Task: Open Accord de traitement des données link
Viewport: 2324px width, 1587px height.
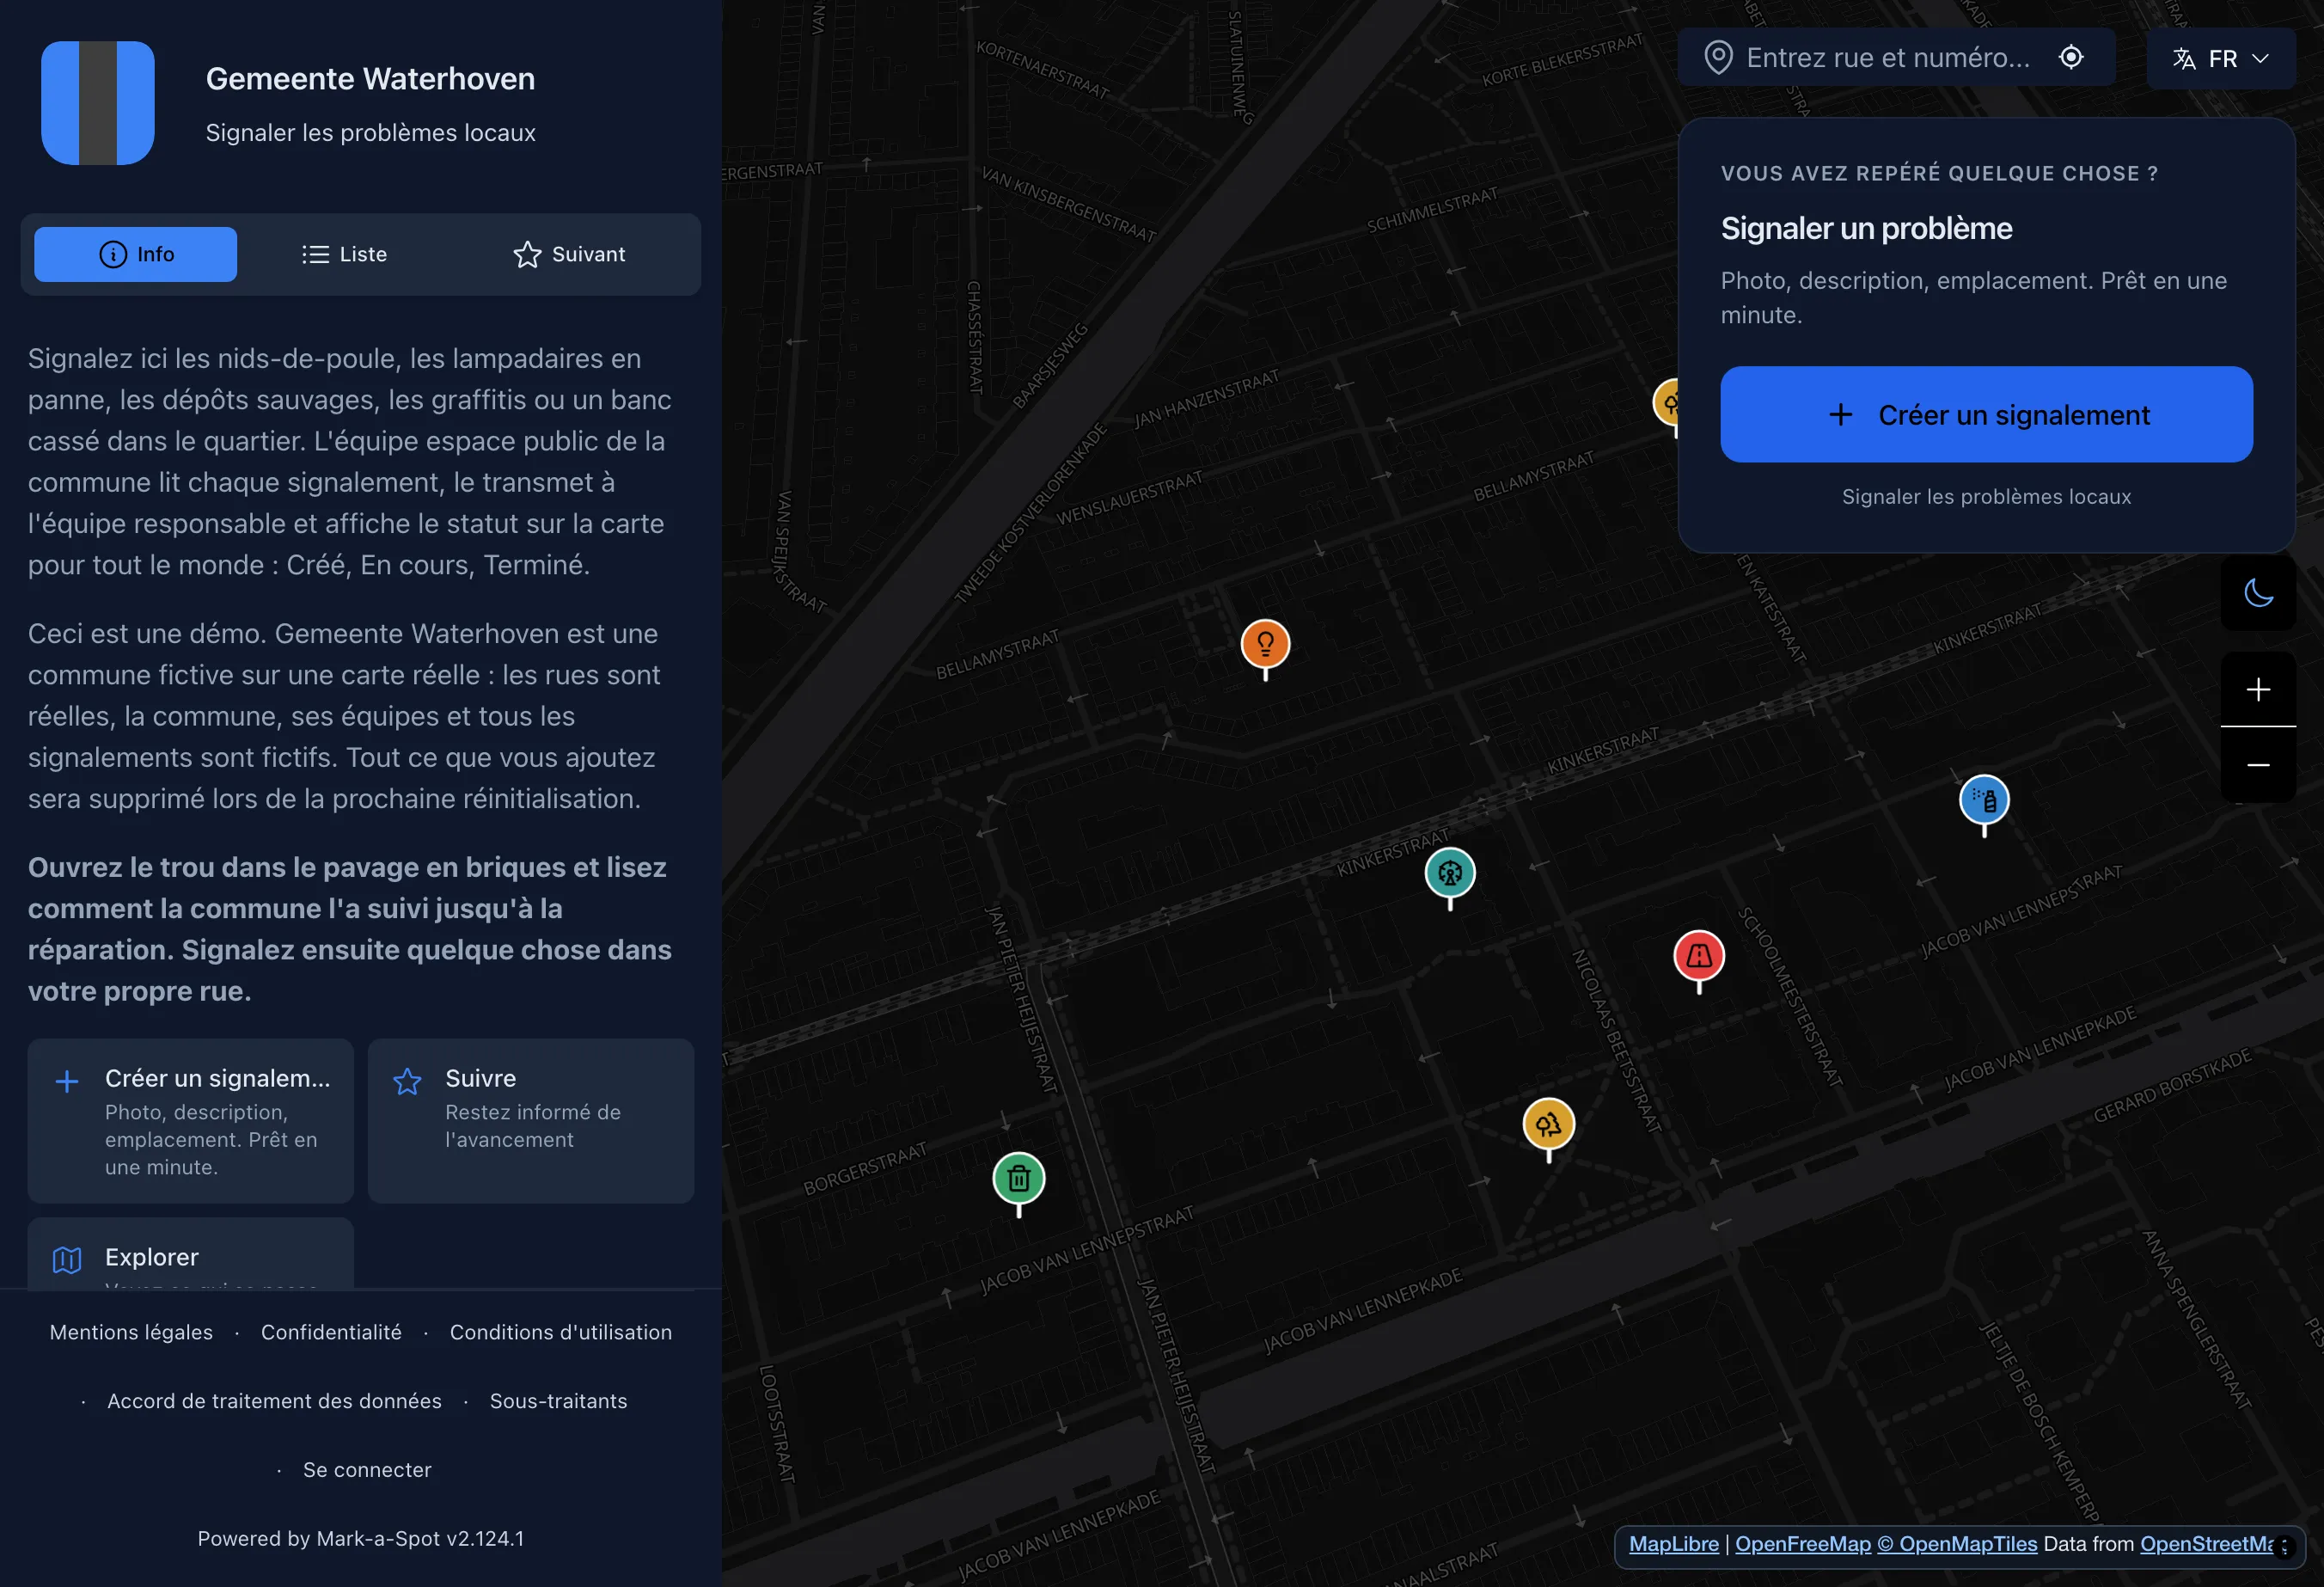Action: (x=274, y=1401)
